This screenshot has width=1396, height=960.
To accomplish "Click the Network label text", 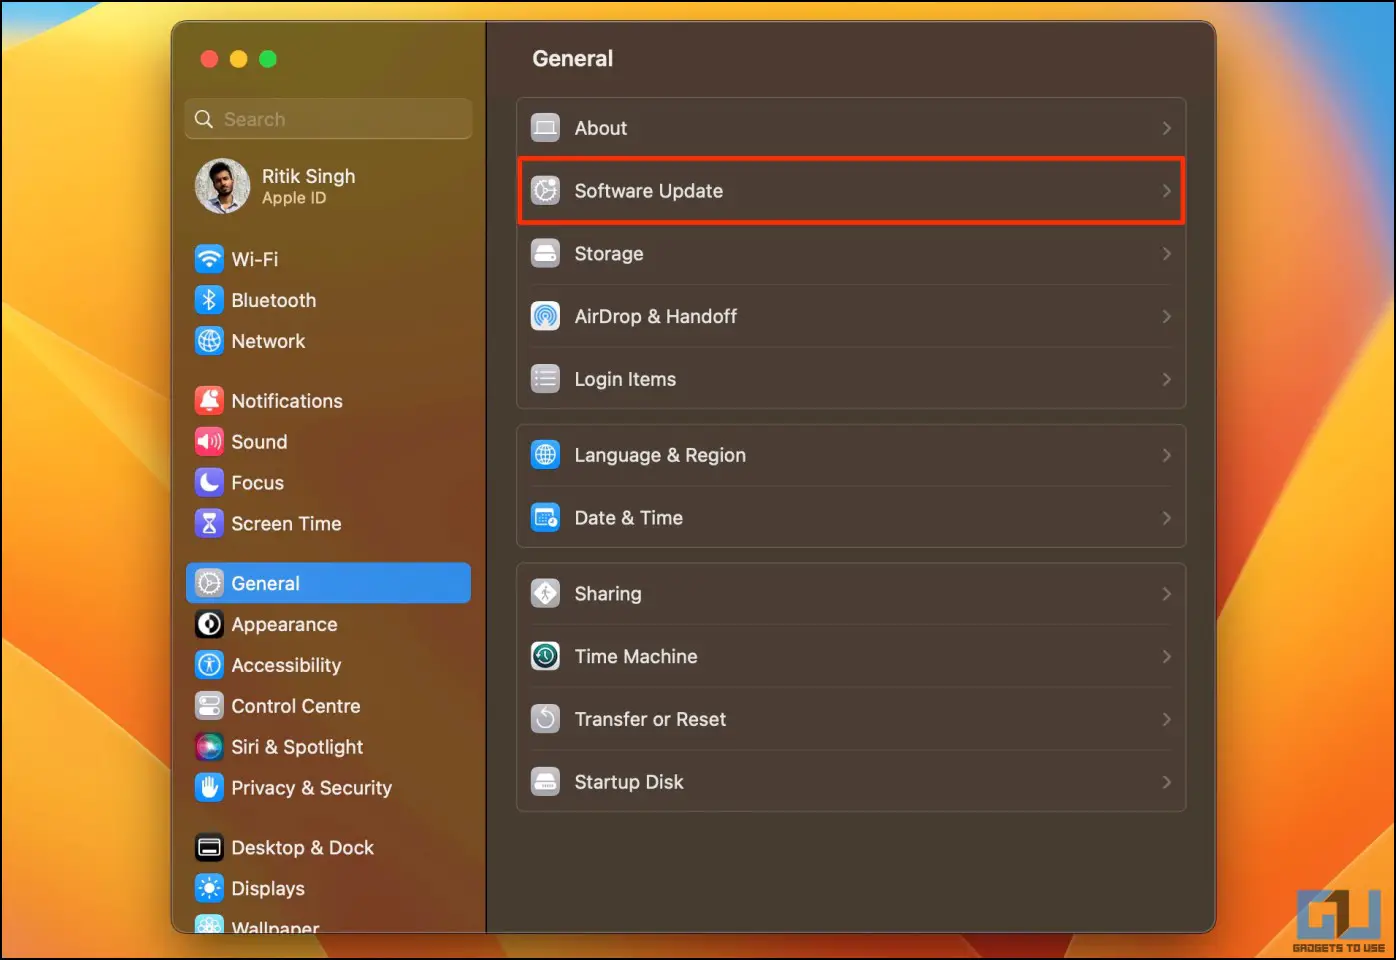I will tap(268, 341).
